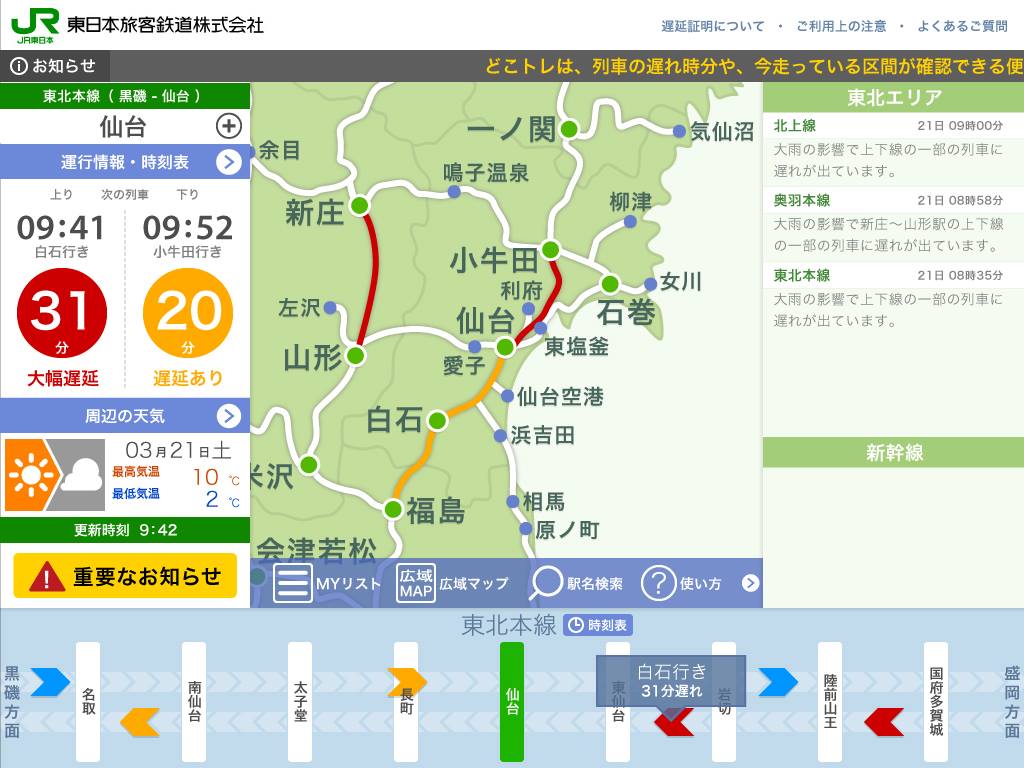Viewport: 1024px width, 768px height.
Task: Select 国府多賀城 station on line diagram
Action: [x=936, y=701]
